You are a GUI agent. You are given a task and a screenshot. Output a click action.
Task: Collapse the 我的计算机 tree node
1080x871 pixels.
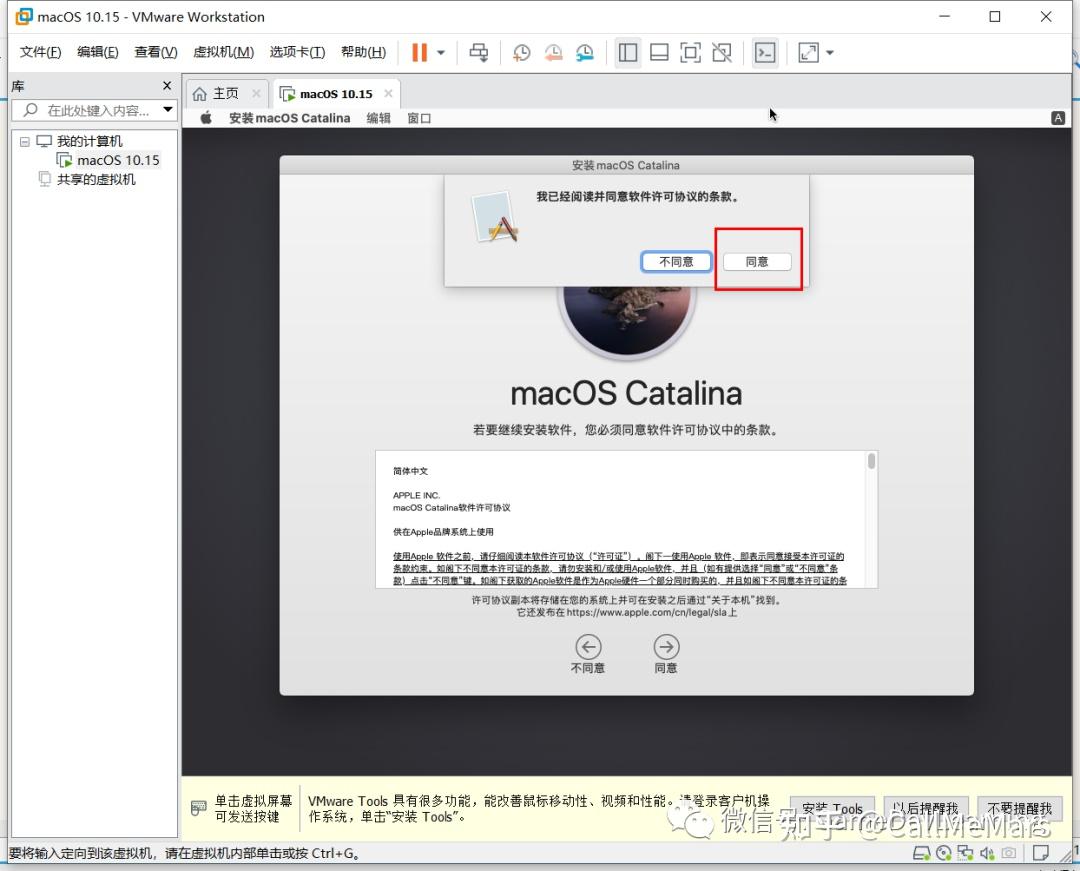(25, 141)
